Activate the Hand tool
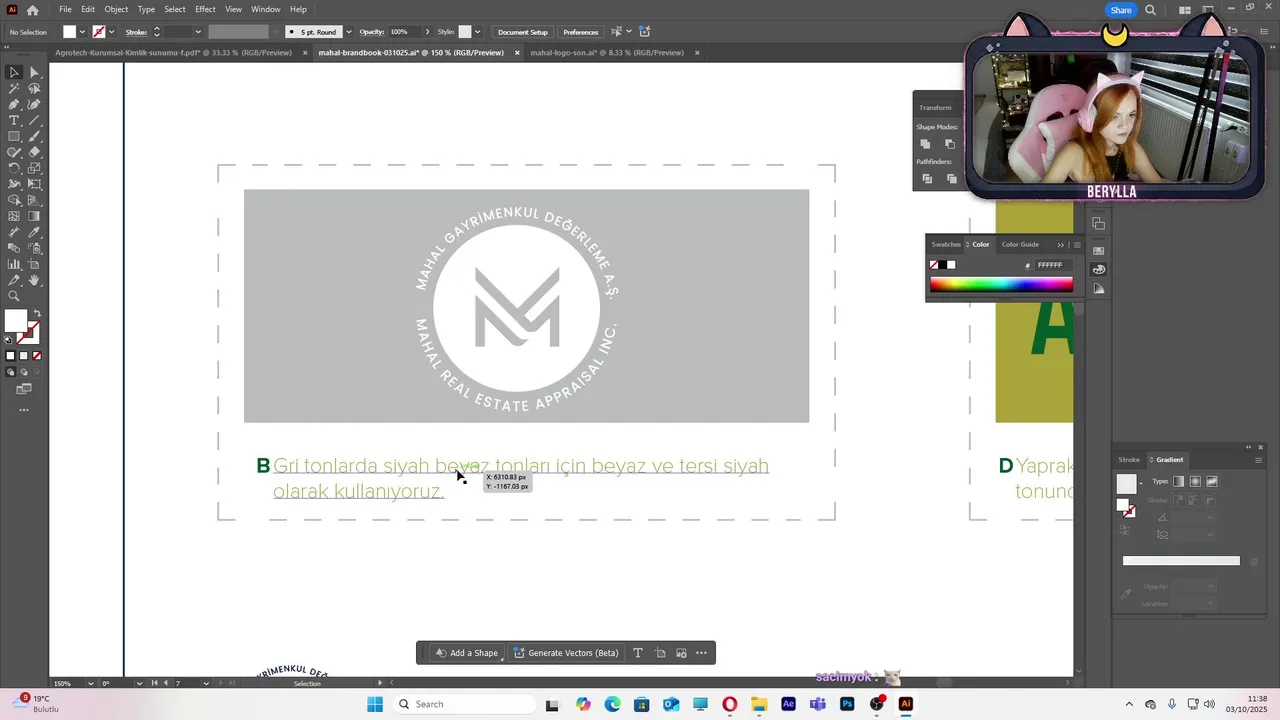 coord(34,280)
